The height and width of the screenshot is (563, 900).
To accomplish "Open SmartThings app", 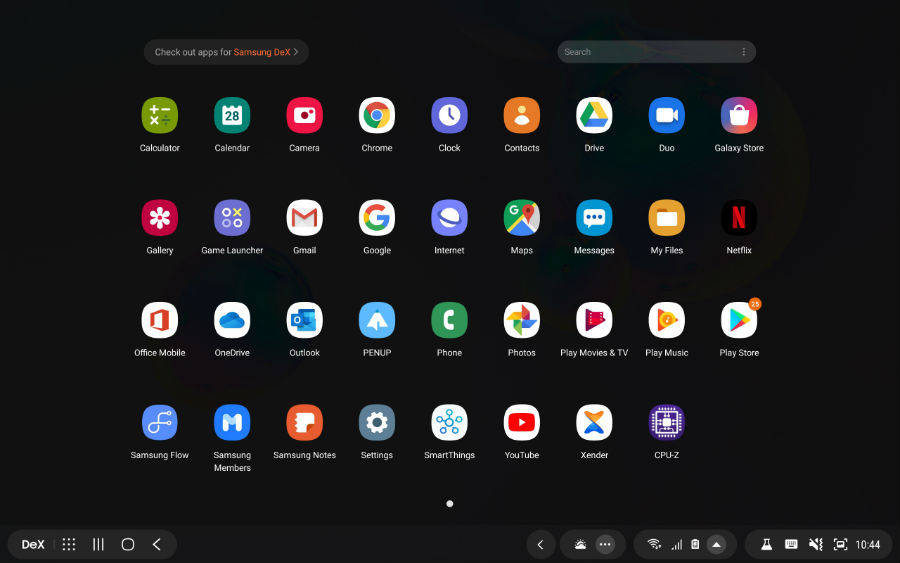I will coord(449,423).
